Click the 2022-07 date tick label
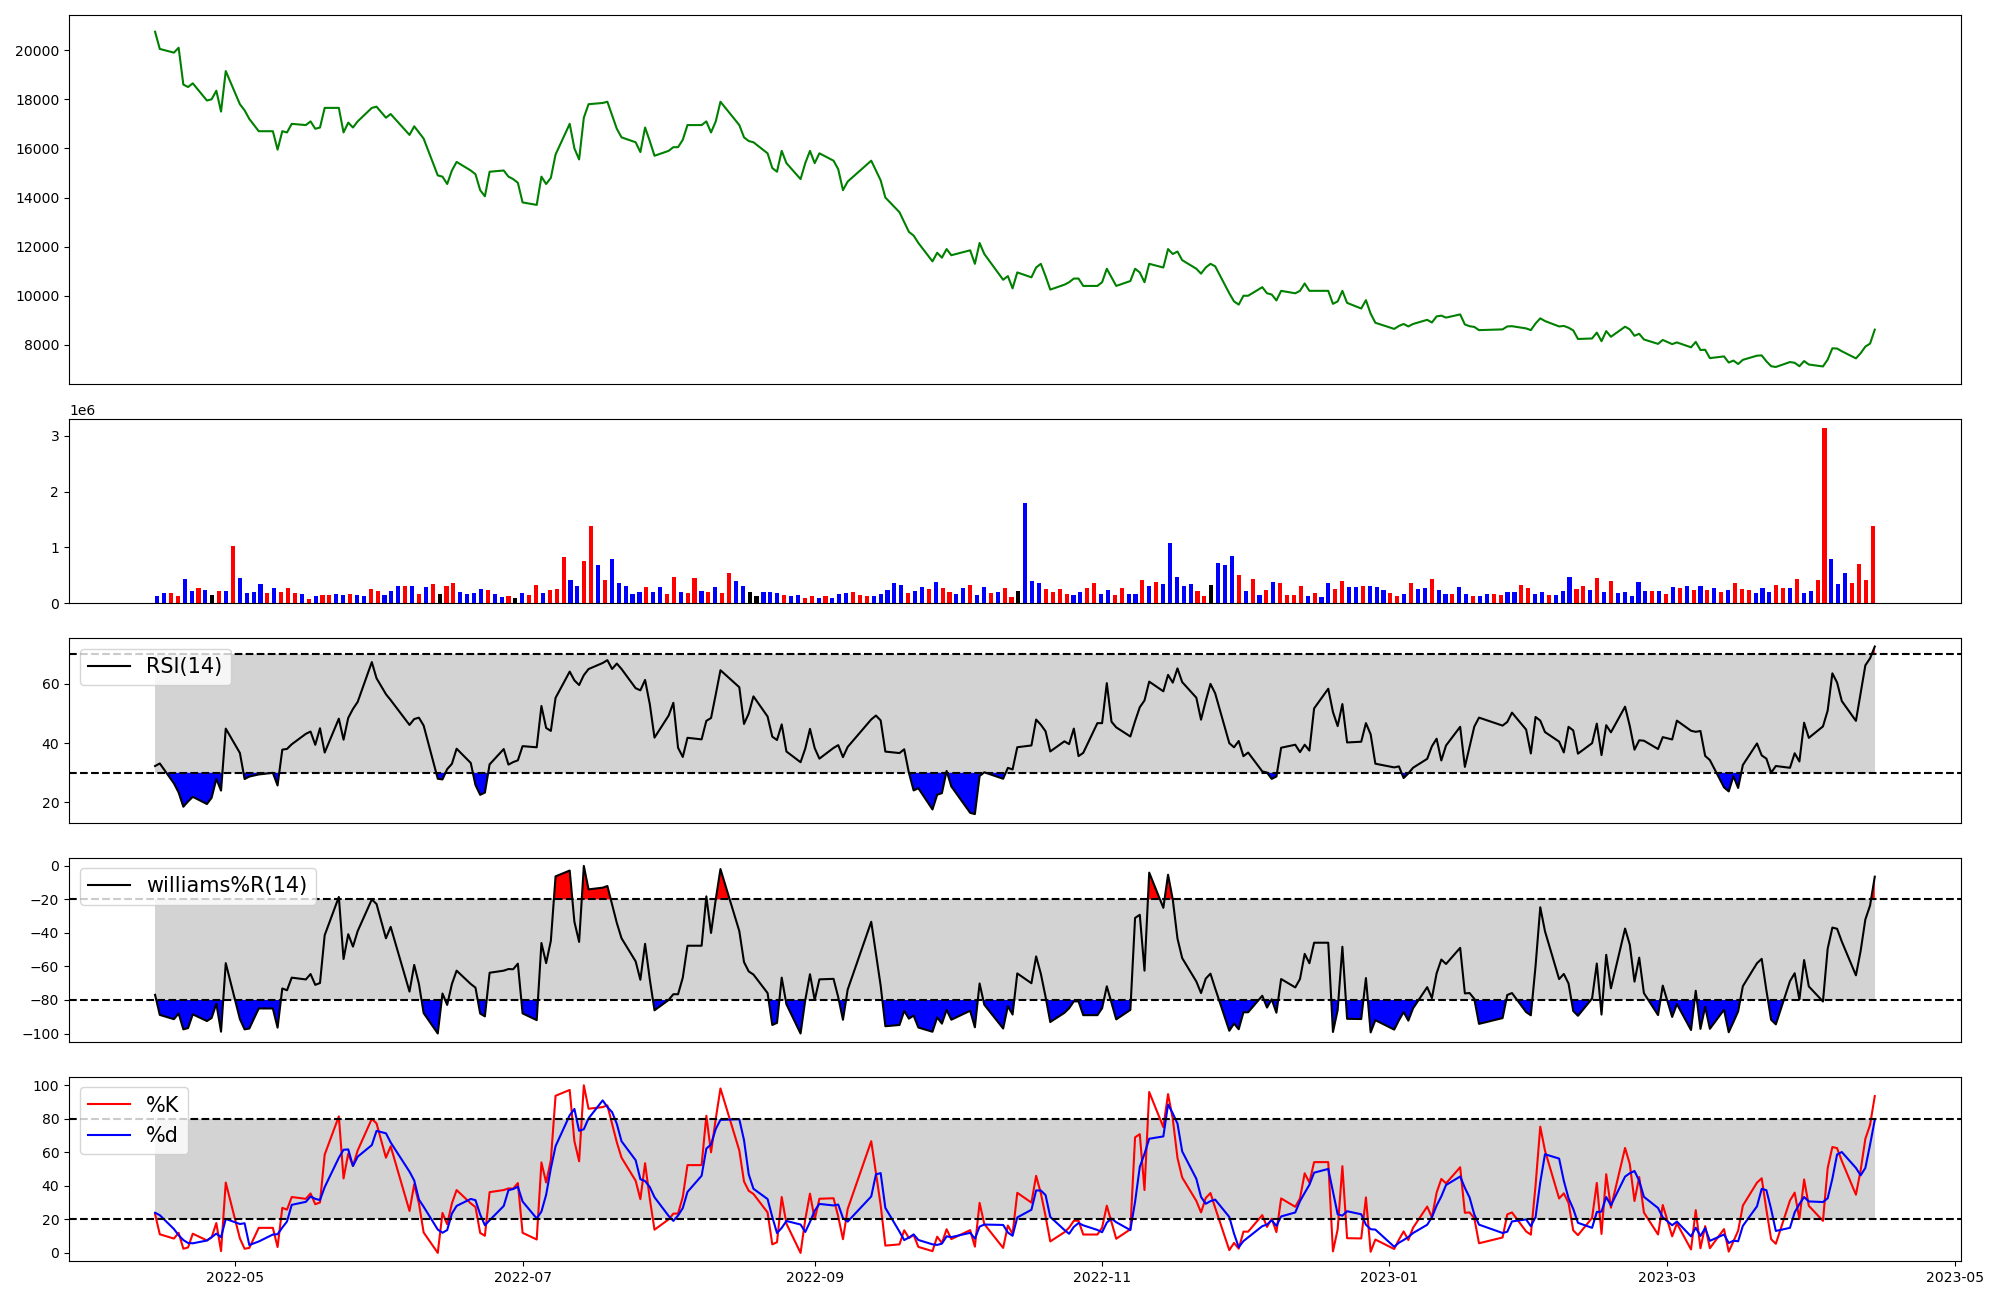Screen dimensions: 2000x1300 tap(523, 1277)
